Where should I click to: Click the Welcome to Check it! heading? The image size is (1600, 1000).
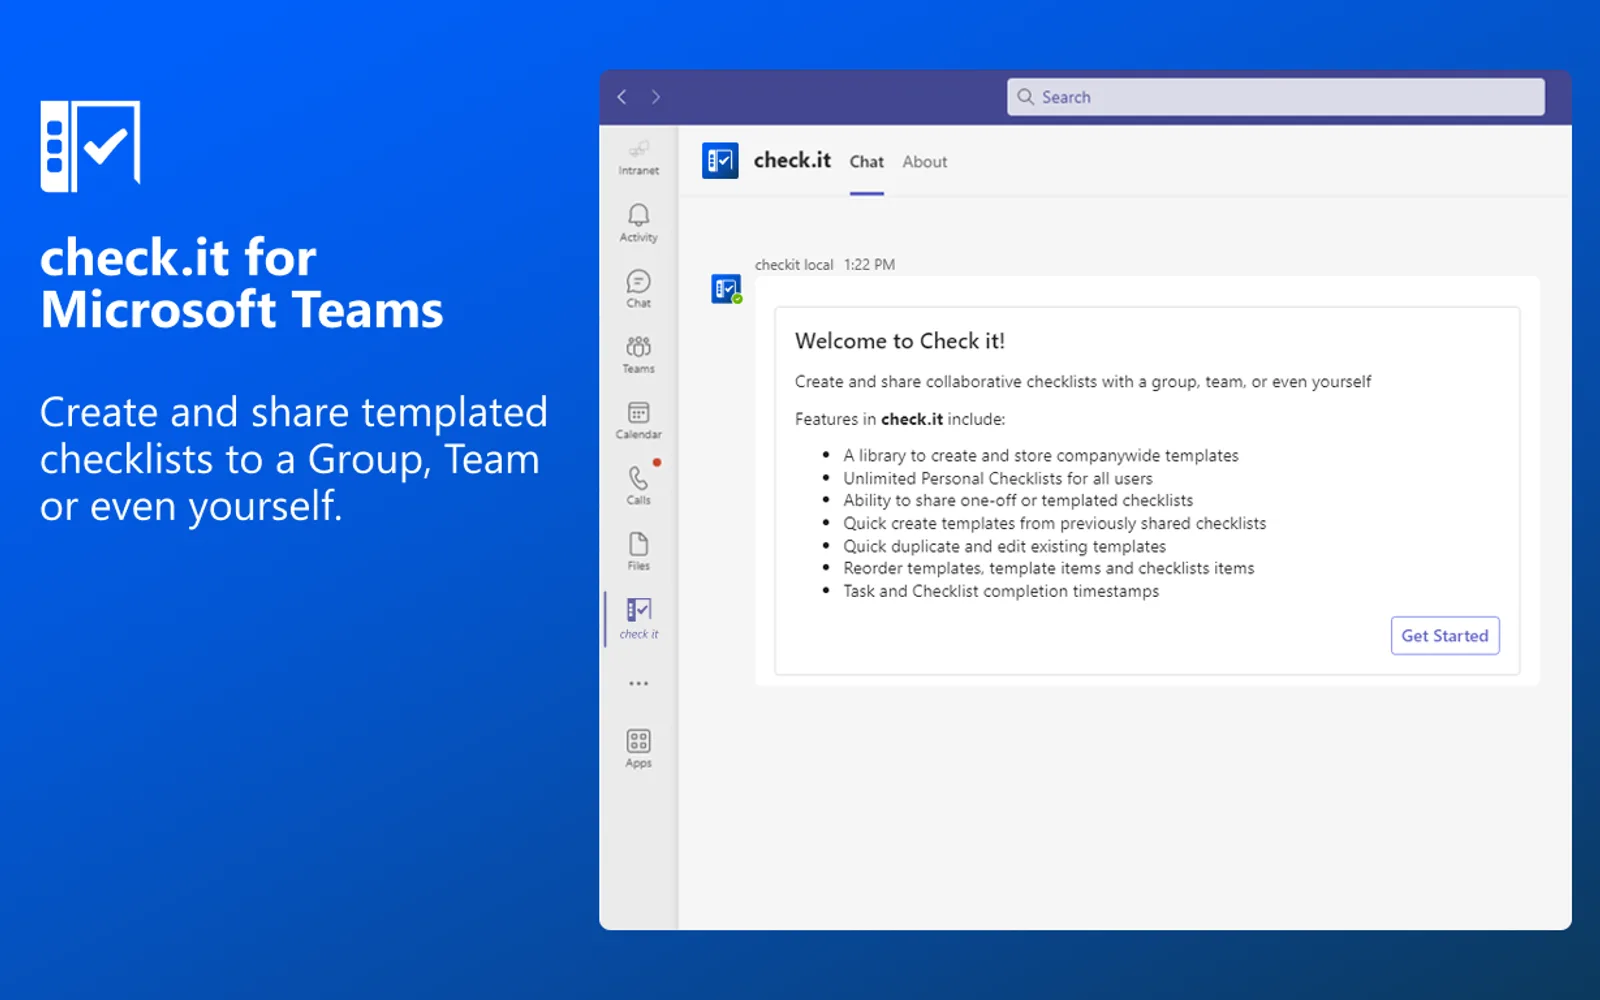coord(900,341)
